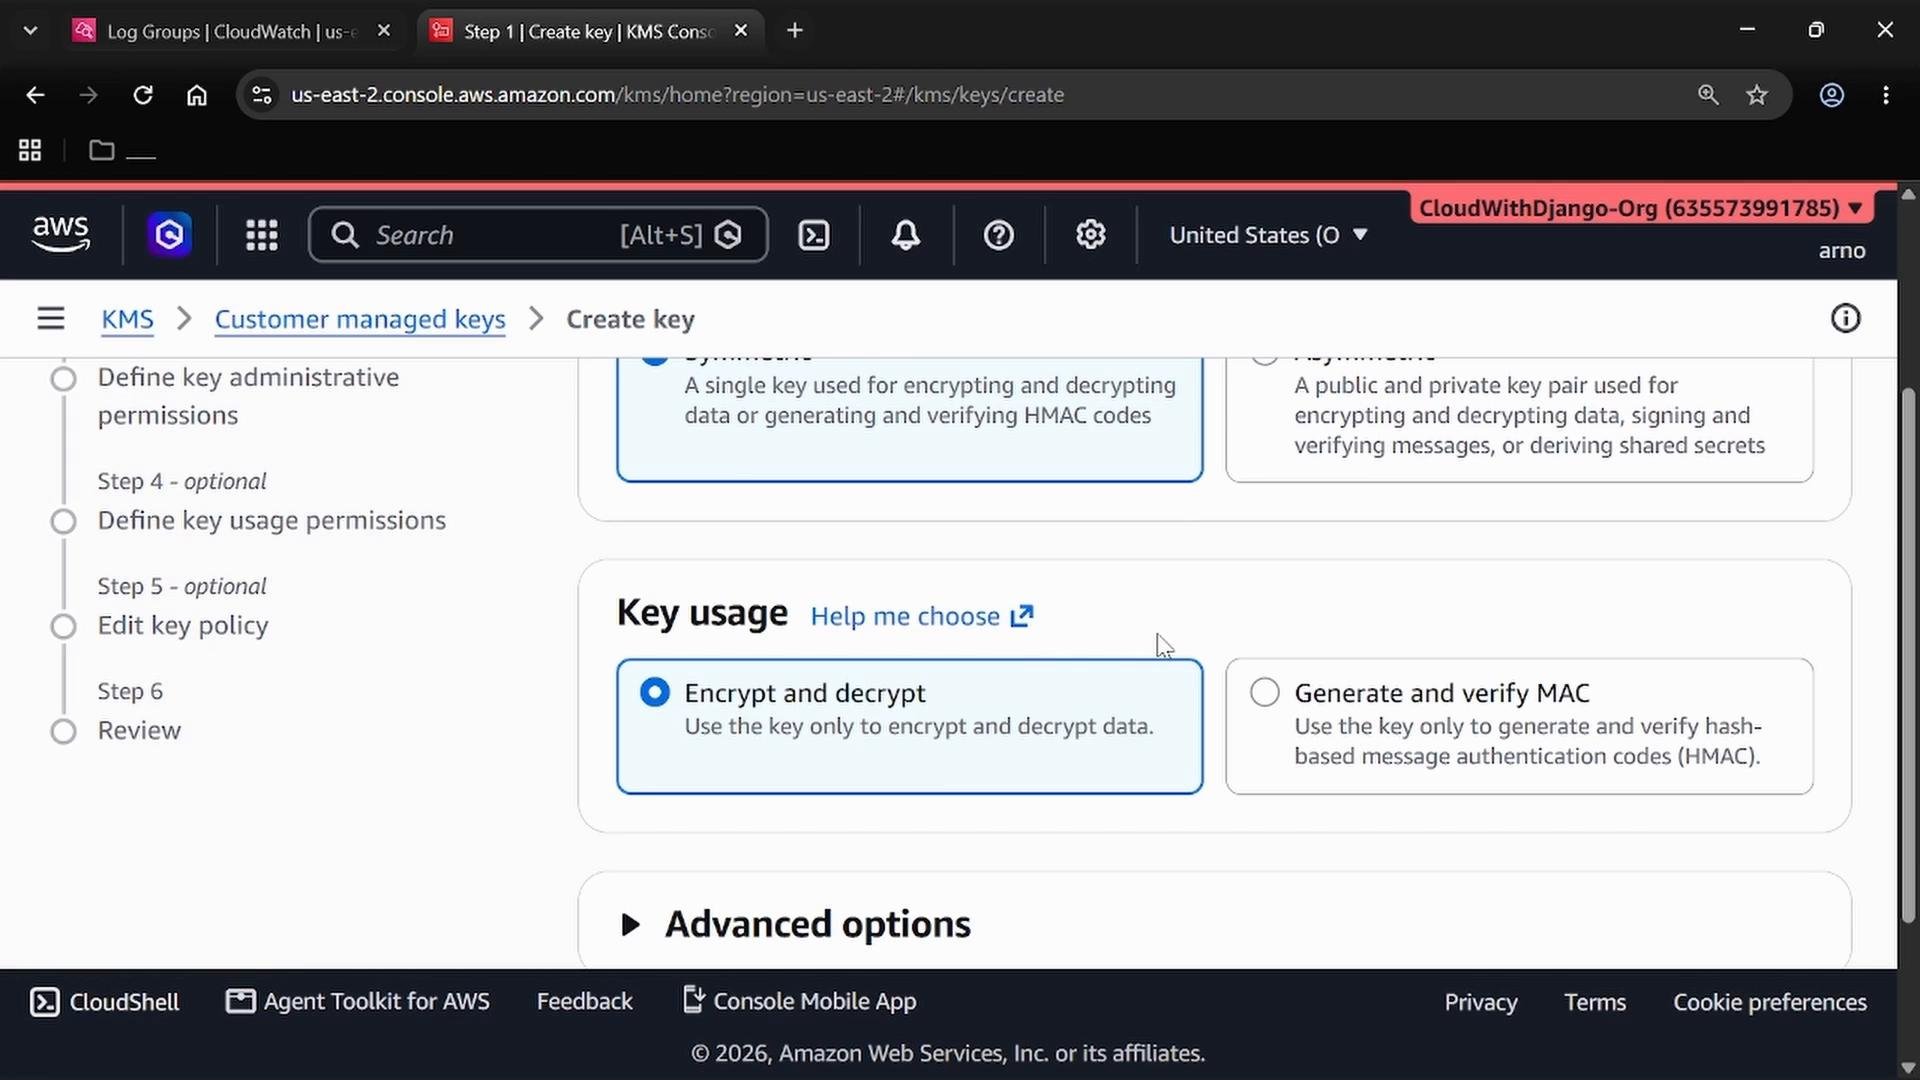Open Console Mobile App link
This screenshot has width=1920, height=1080.
point(799,1001)
